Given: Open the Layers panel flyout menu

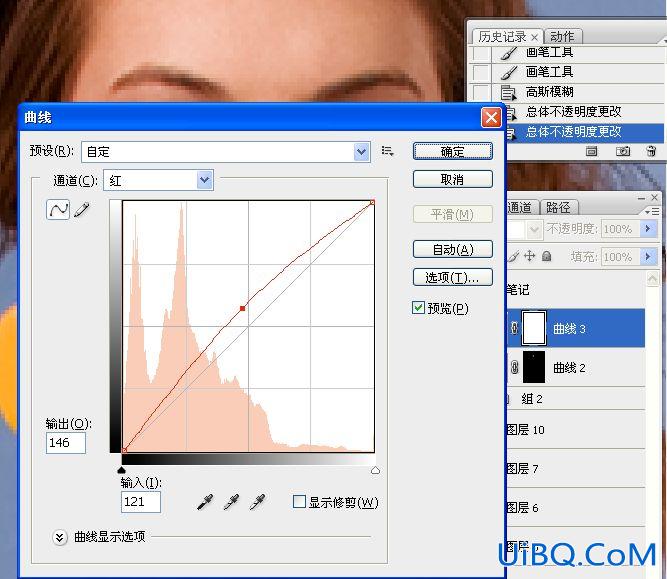Looking at the screenshot, I should [x=652, y=211].
